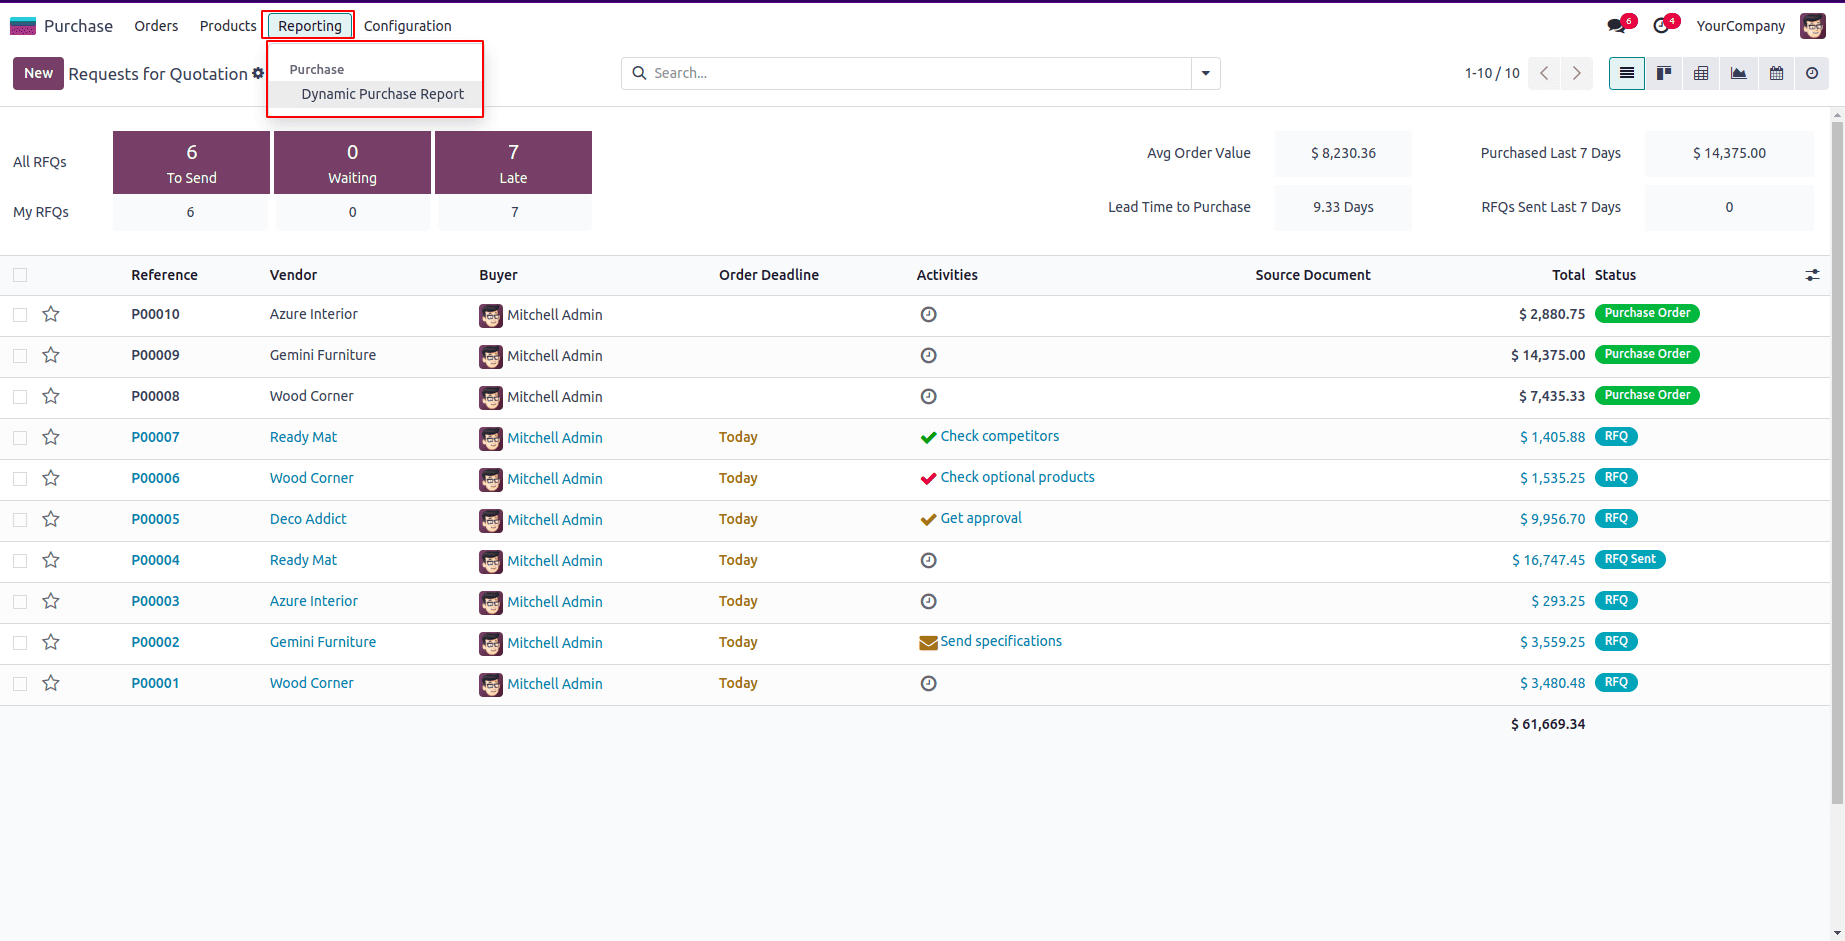
Task: Open vendor Deco Addict row
Action: click(x=308, y=519)
